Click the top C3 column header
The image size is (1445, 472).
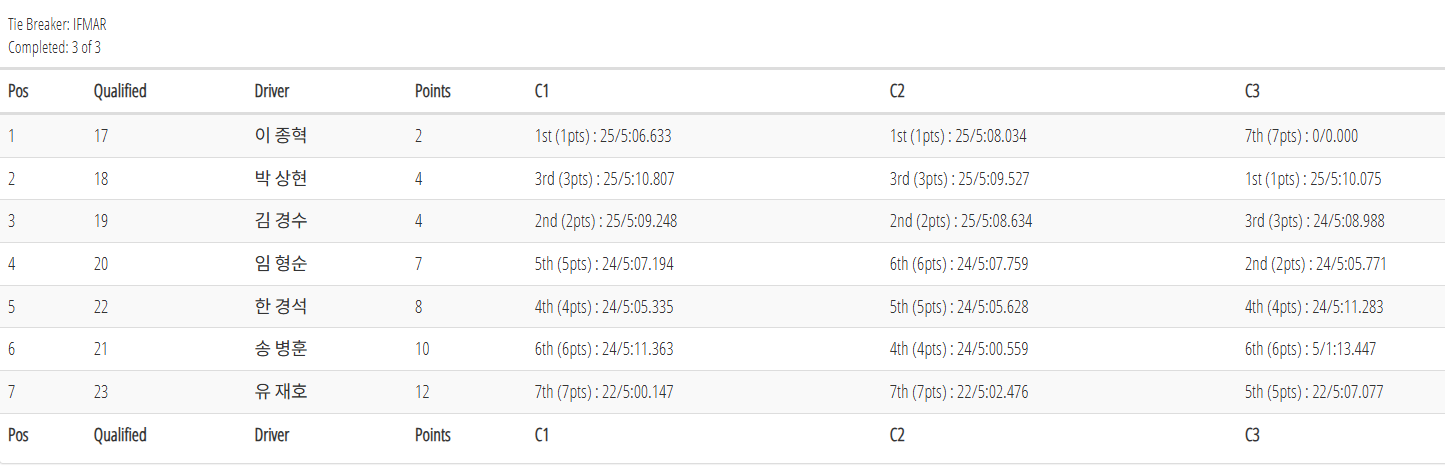tap(1252, 91)
